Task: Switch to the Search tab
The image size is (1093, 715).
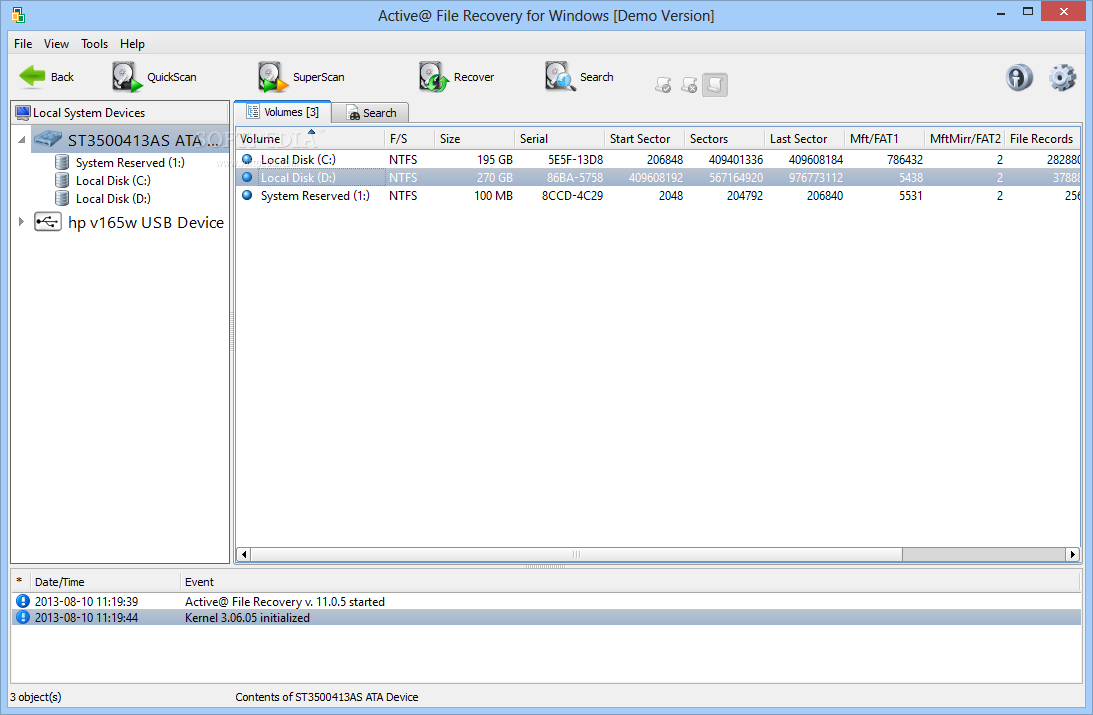Action: (x=371, y=113)
